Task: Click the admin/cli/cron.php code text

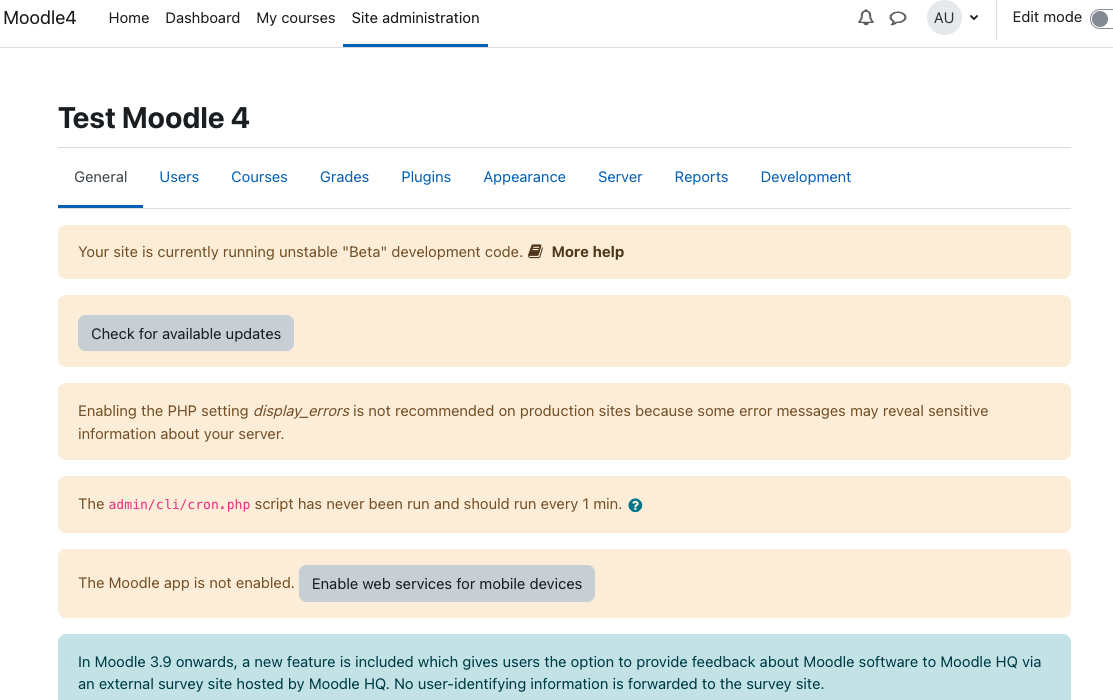Action: 179,505
